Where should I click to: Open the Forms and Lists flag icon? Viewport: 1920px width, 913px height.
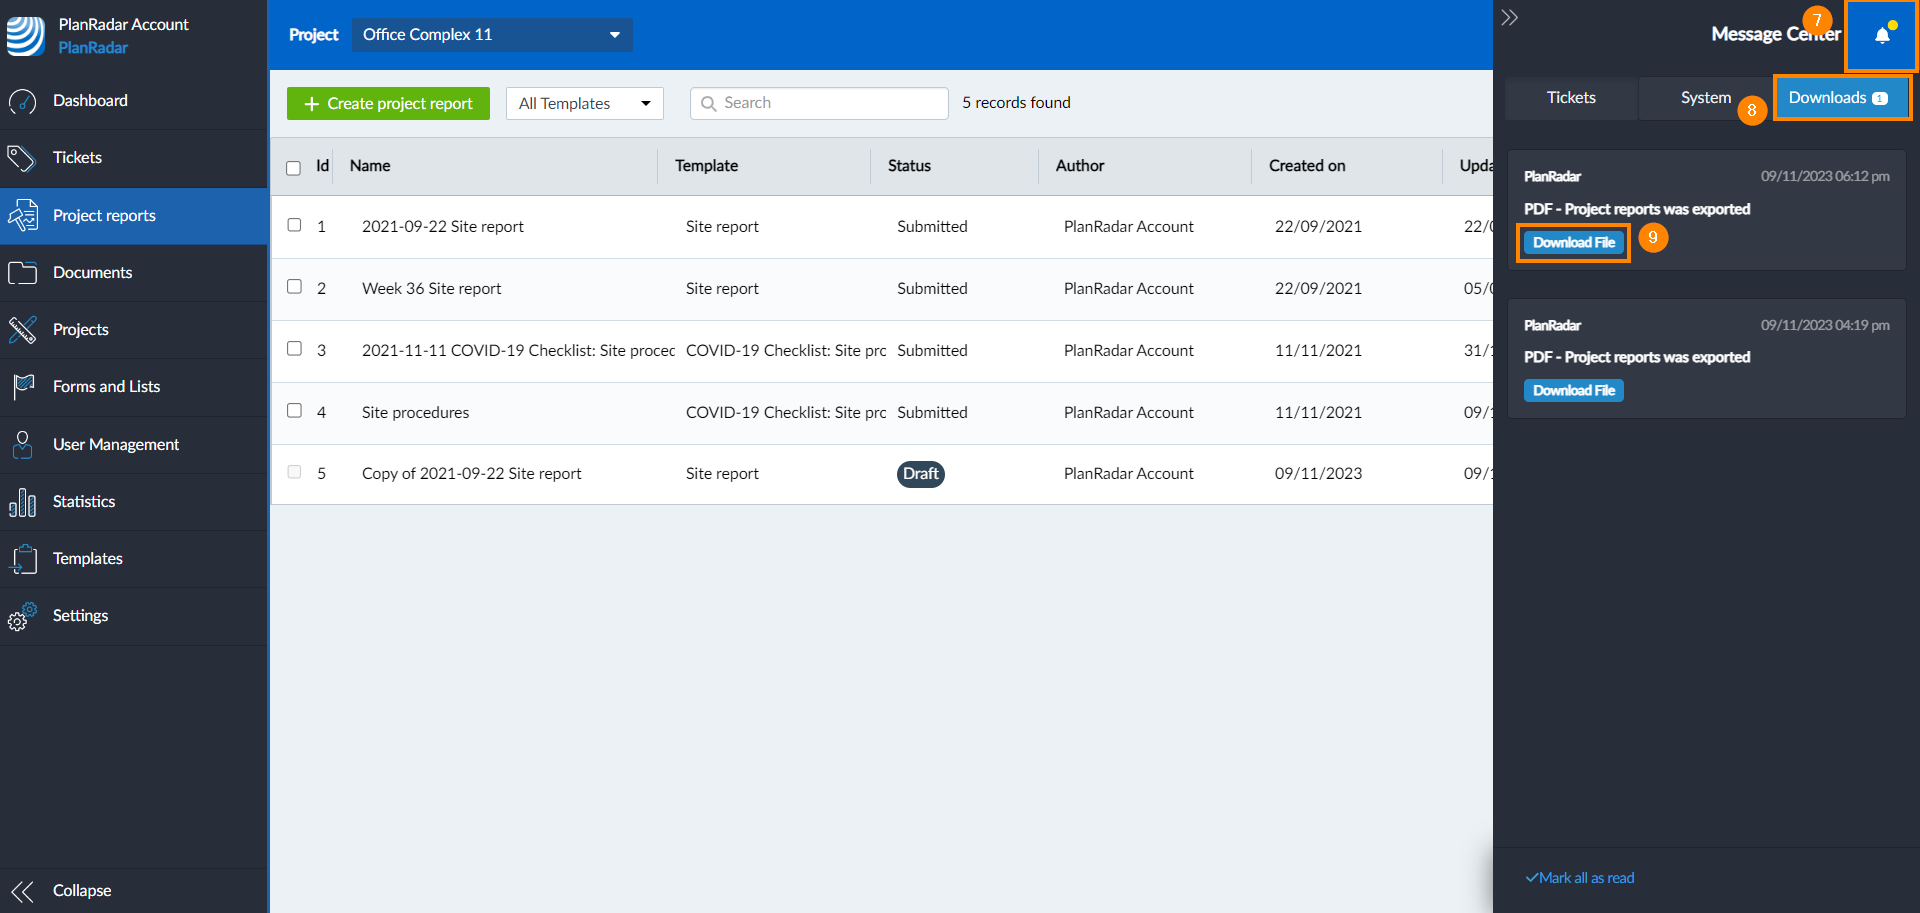pos(22,387)
